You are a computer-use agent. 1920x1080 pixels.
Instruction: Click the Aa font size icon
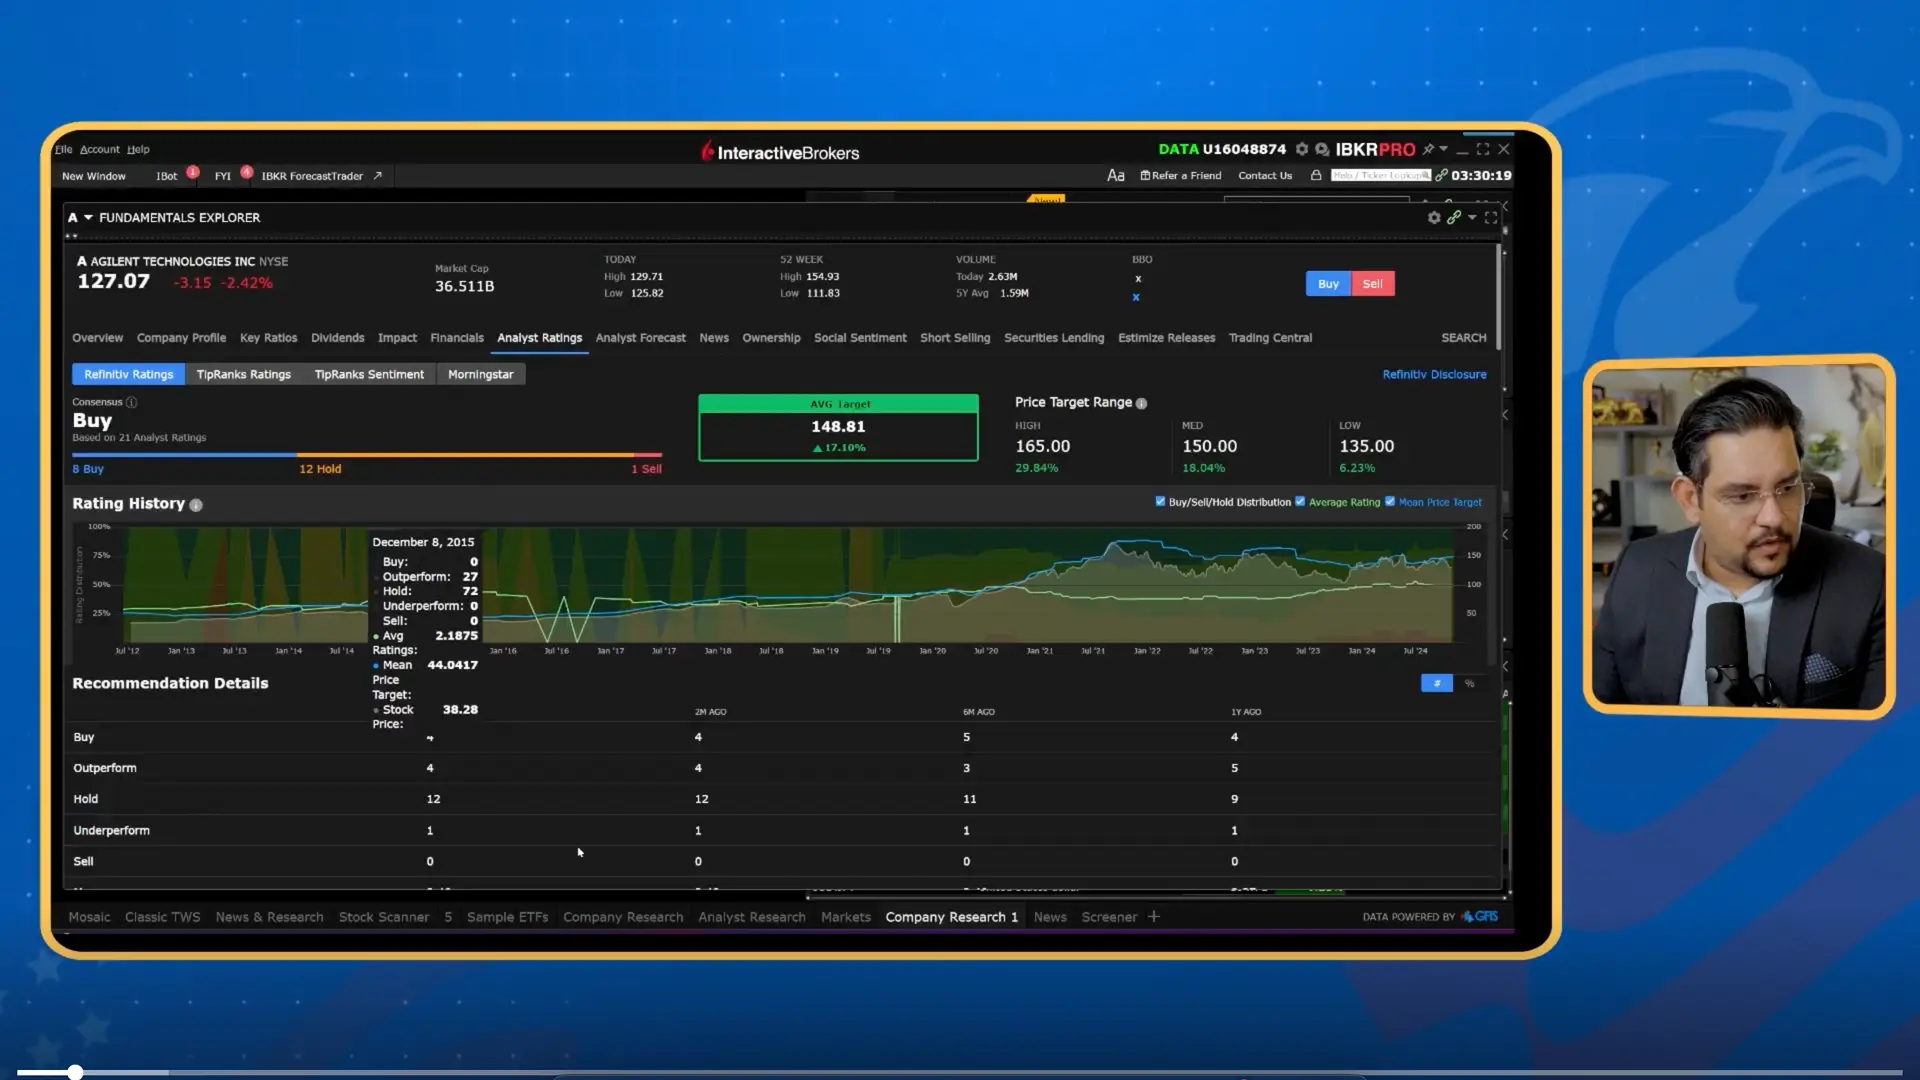pyautogui.click(x=1116, y=175)
